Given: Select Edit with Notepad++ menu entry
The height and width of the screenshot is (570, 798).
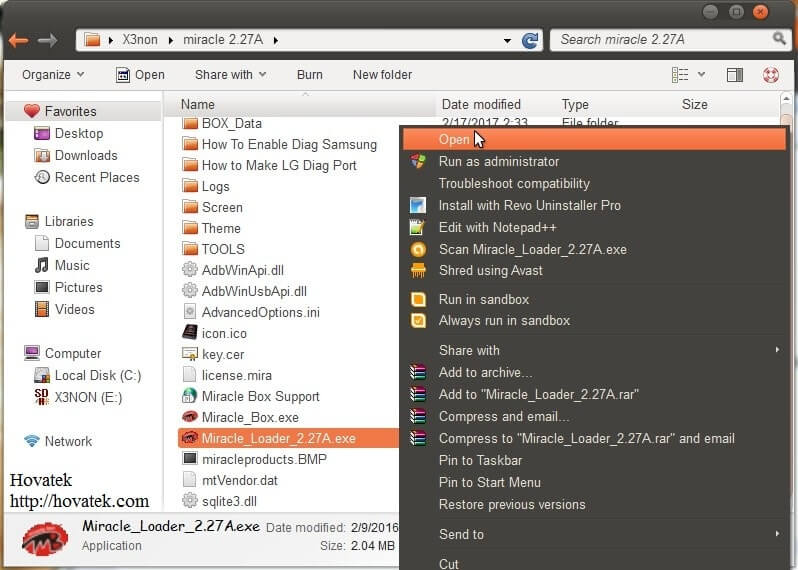Looking at the screenshot, I should (x=498, y=227).
